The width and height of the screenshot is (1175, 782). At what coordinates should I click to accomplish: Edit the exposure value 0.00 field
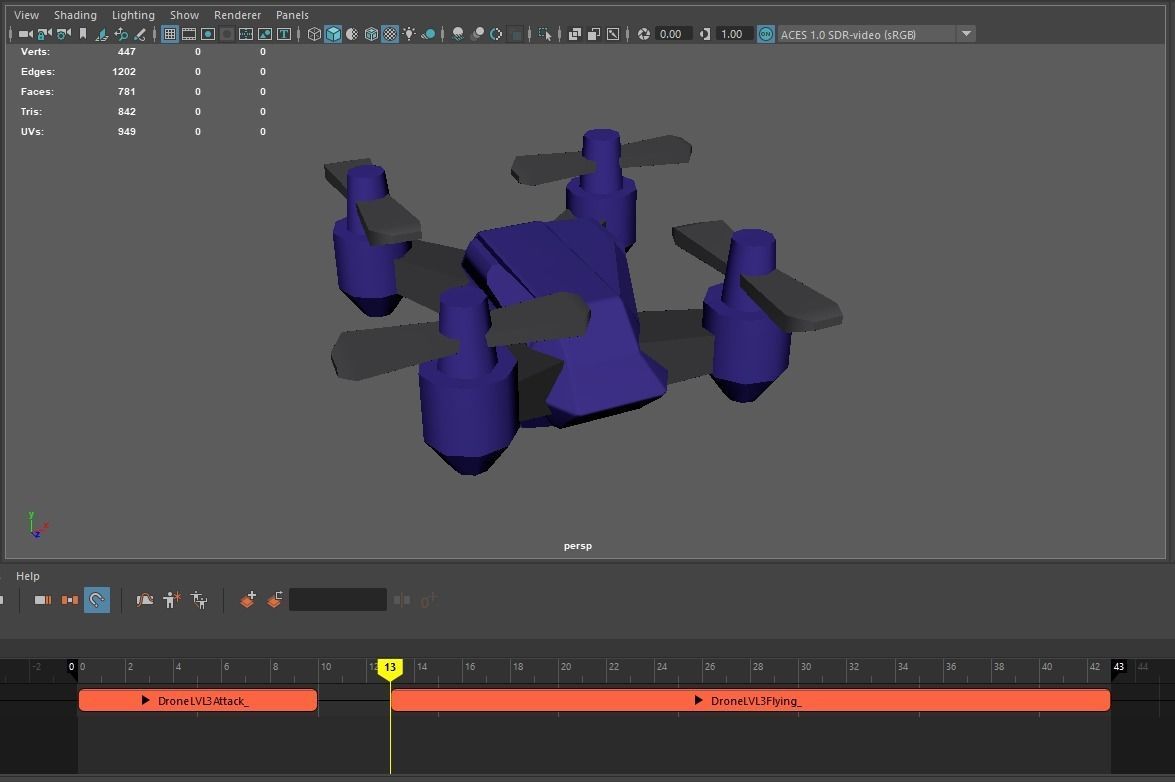672,34
